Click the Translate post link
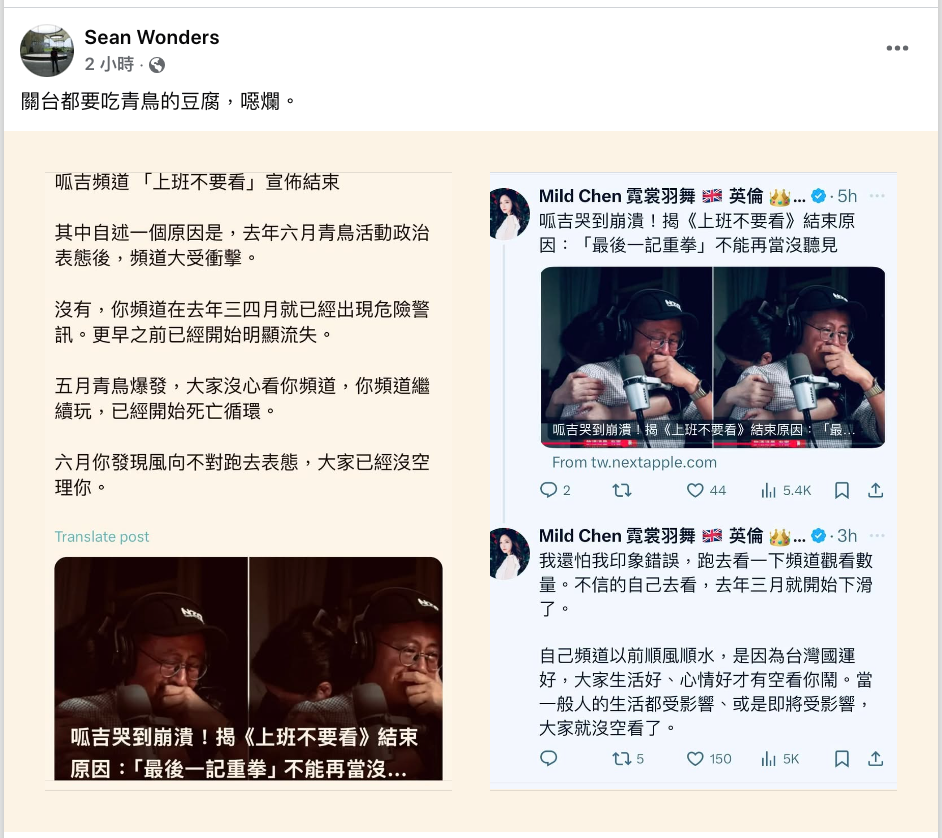Screen dimensions: 942x838 (x=102, y=536)
